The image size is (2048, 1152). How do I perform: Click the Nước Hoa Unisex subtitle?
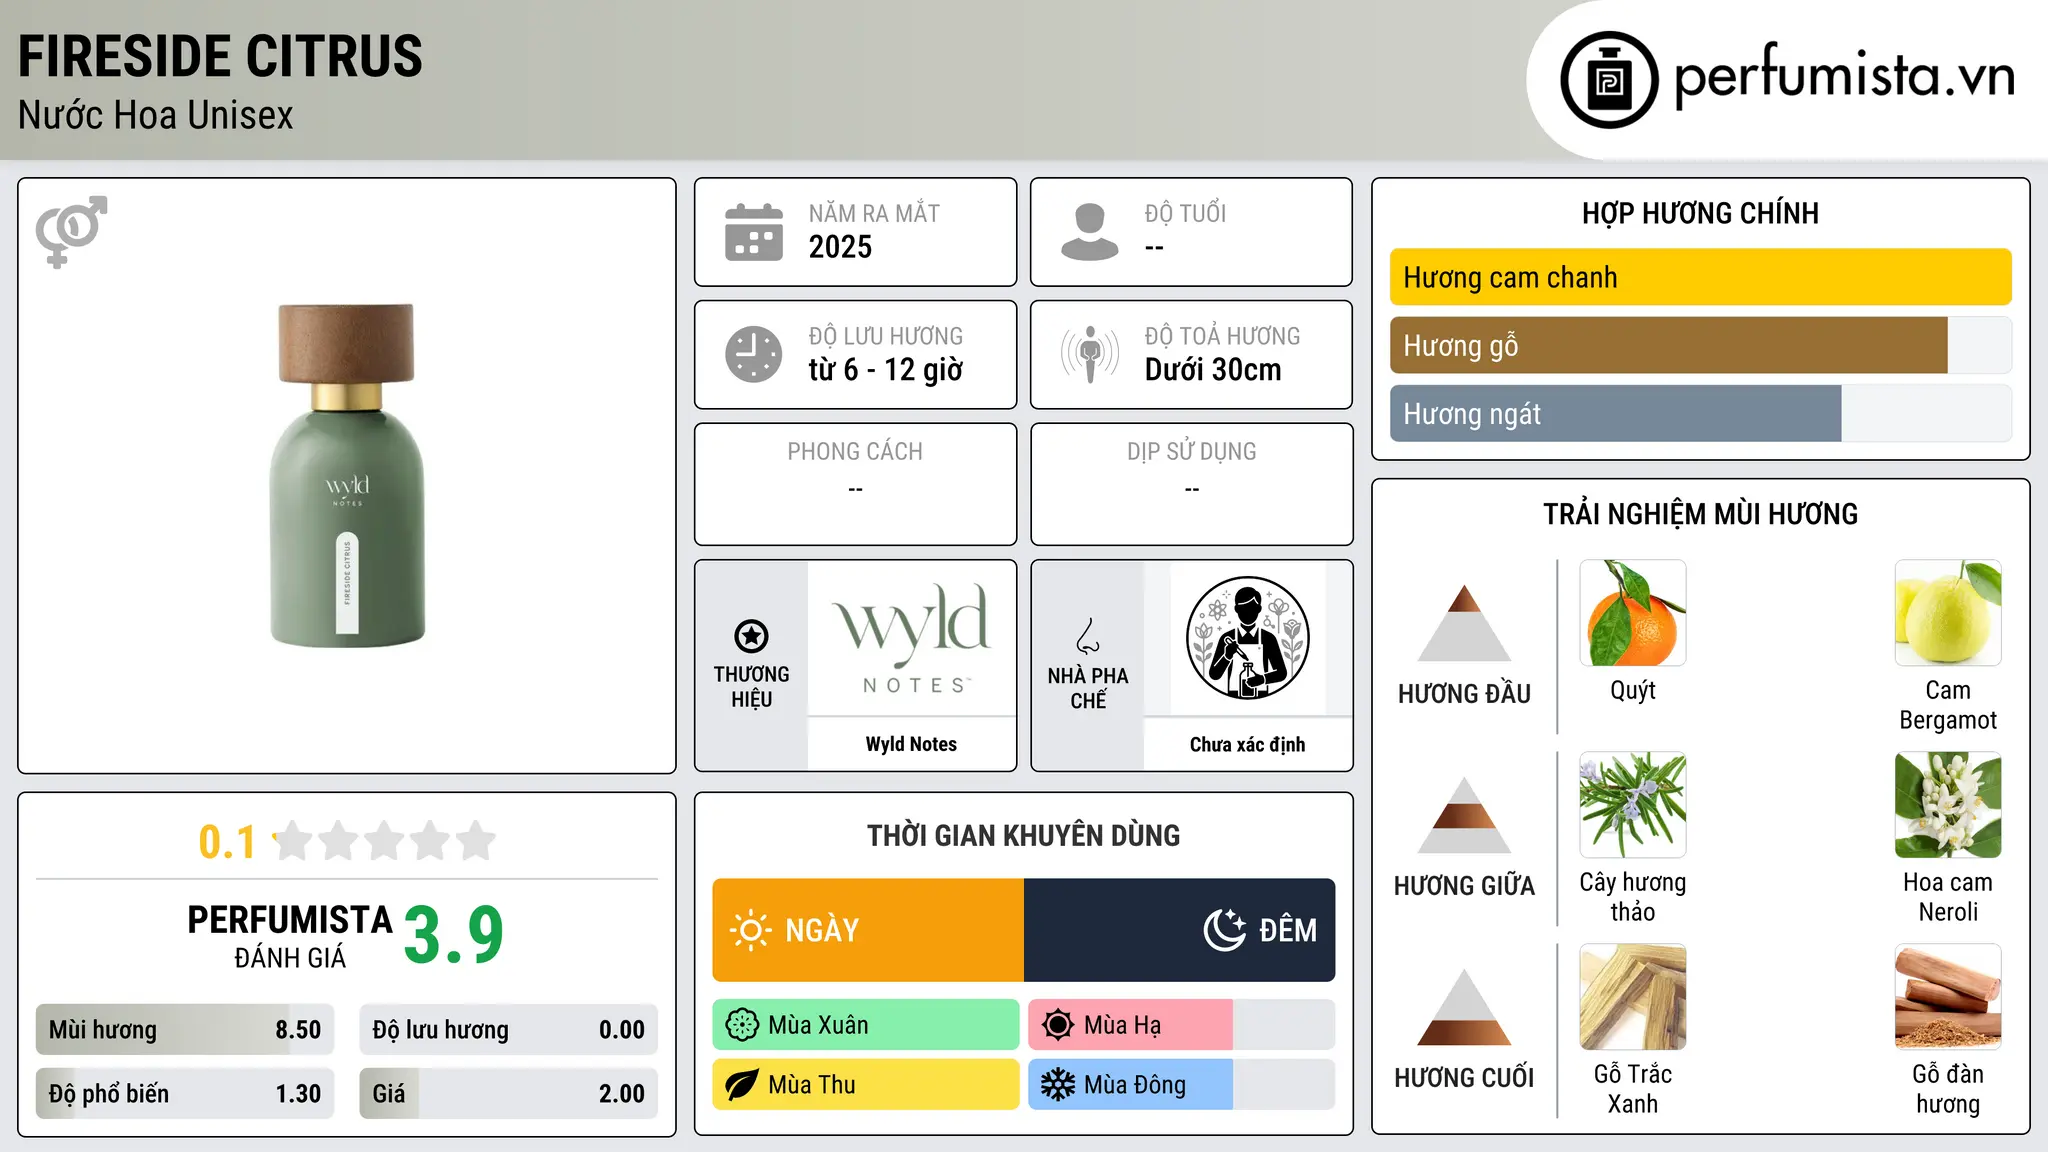[x=156, y=116]
